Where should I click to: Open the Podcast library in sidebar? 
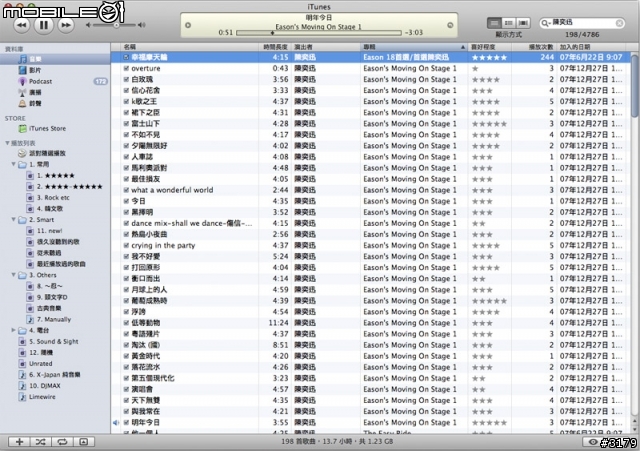click(40, 81)
